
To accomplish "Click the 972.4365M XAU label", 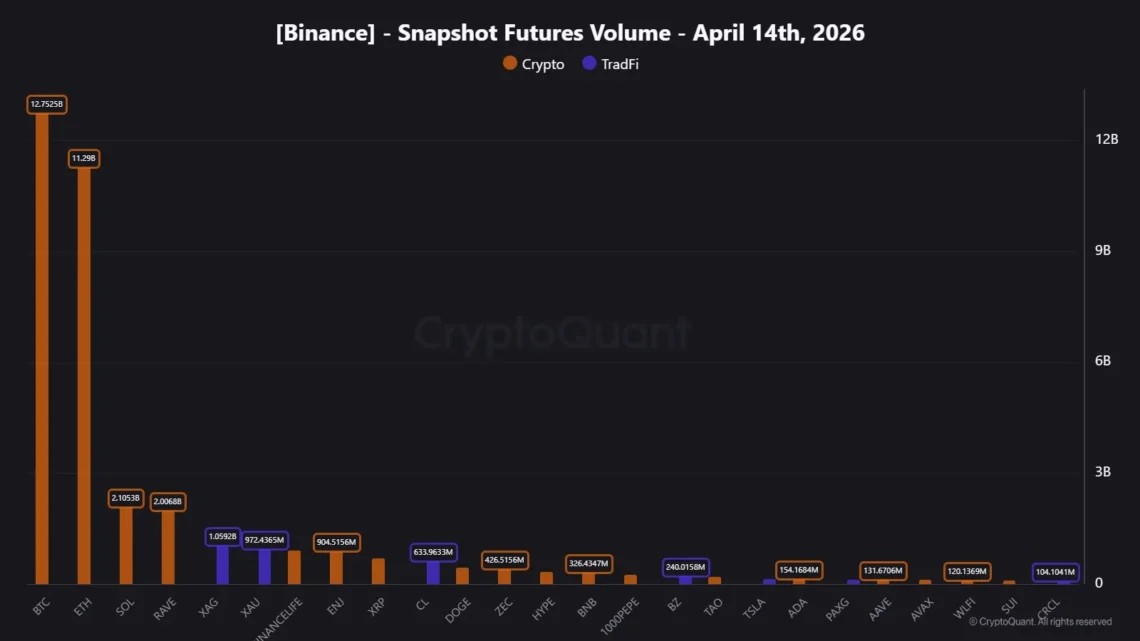I will pos(265,540).
